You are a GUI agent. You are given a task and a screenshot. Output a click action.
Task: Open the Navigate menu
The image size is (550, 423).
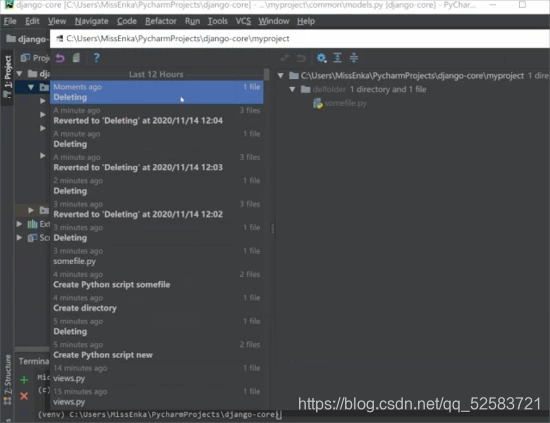pyautogui.click(x=91, y=21)
